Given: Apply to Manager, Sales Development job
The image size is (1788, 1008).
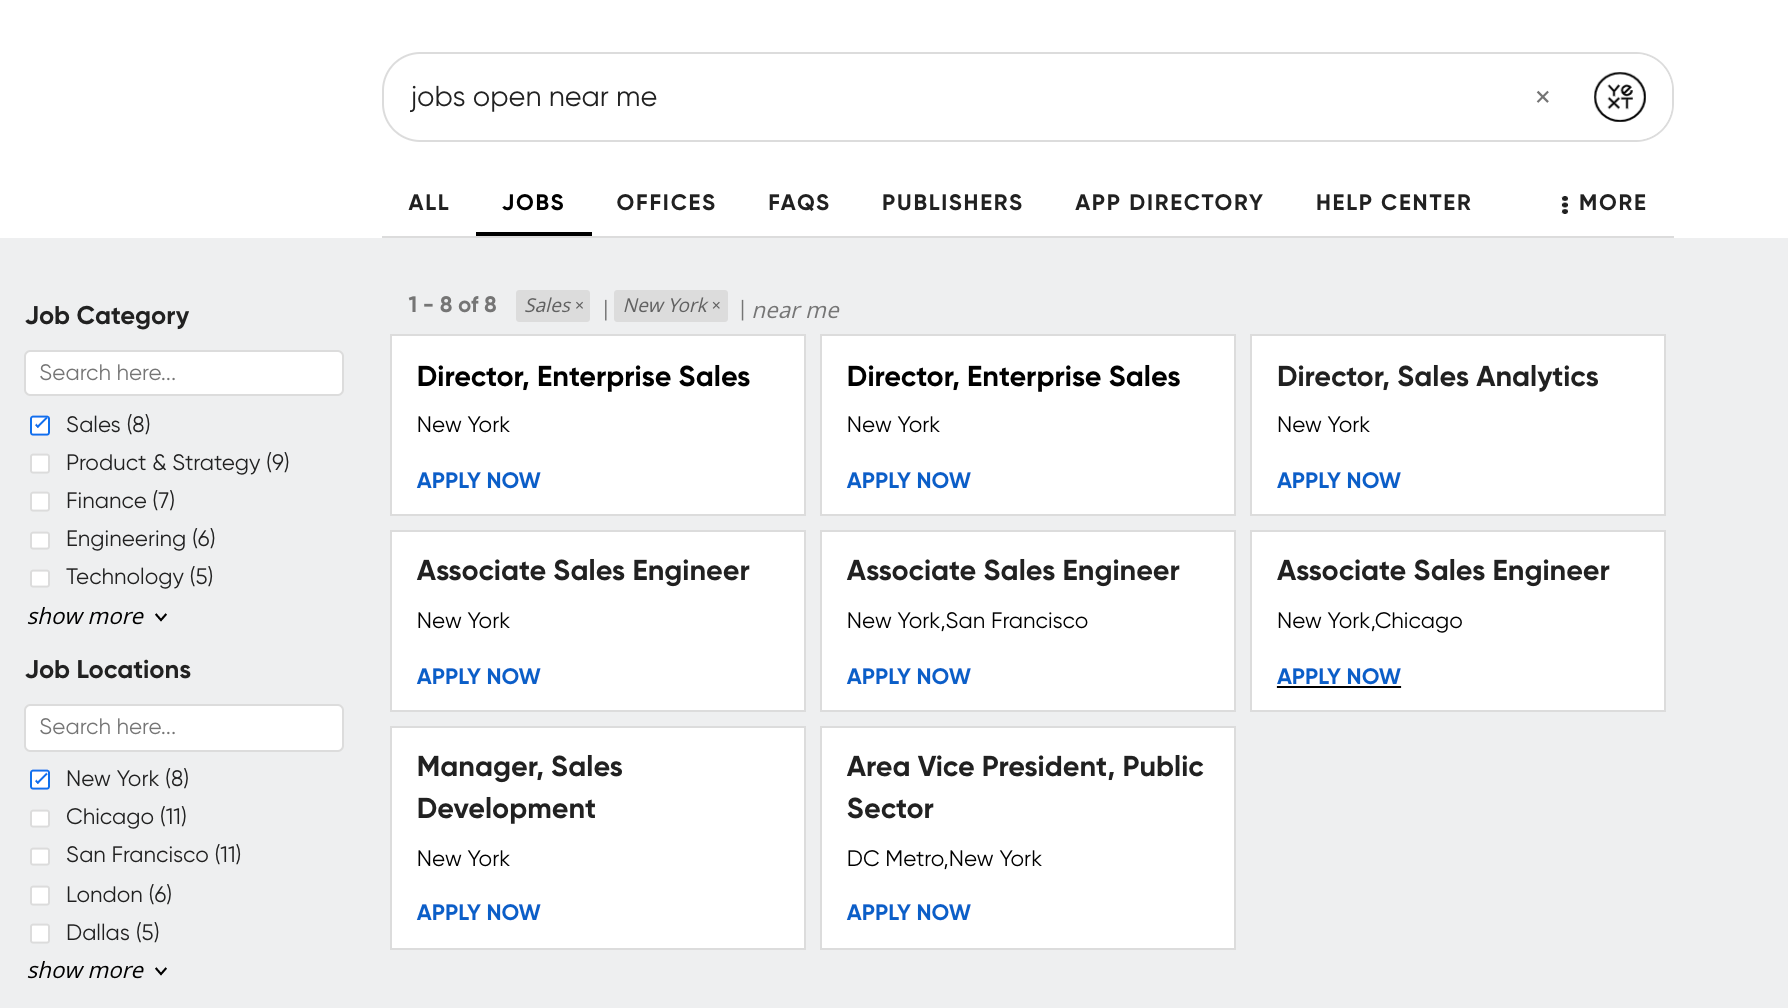Looking at the screenshot, I should coord(478,913).
